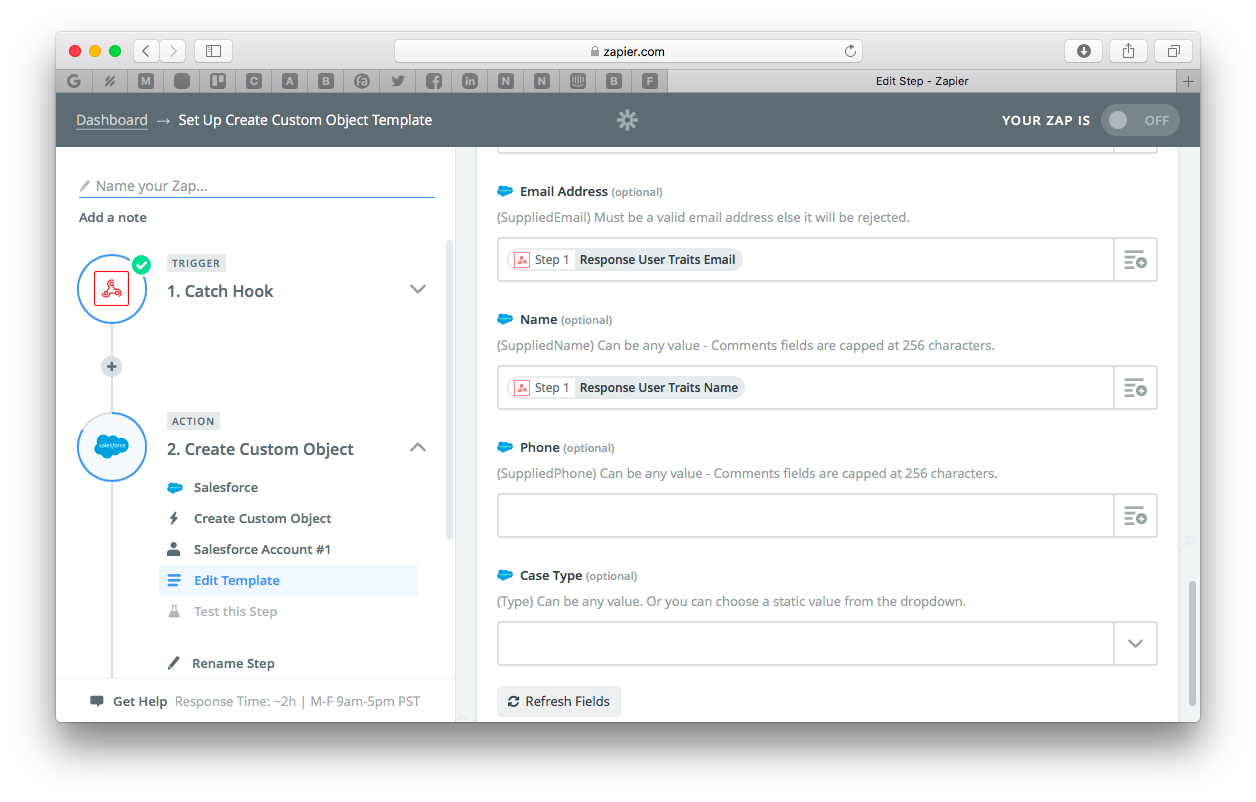Image resolution: width=1256 pixels, height=802 pixels.
Task: Insert a field into Email Address input
Action: tap(1135, 260)
